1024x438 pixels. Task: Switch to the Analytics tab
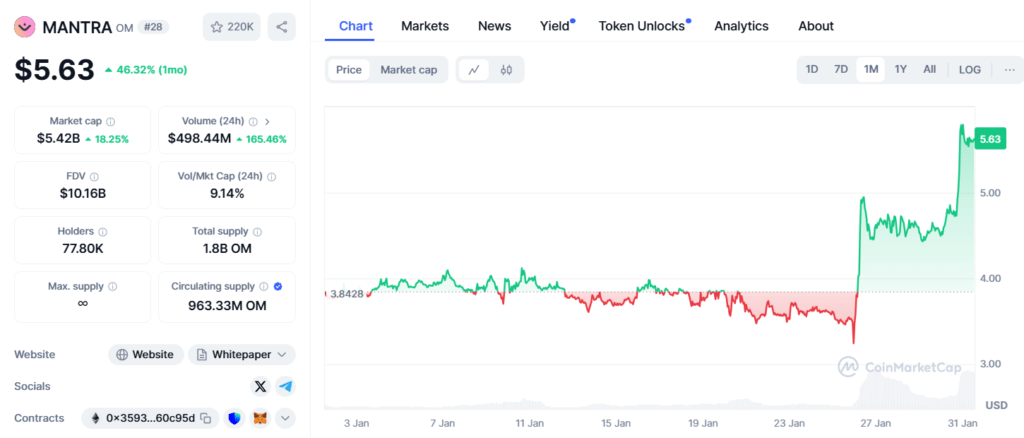[x=741, y=26]
